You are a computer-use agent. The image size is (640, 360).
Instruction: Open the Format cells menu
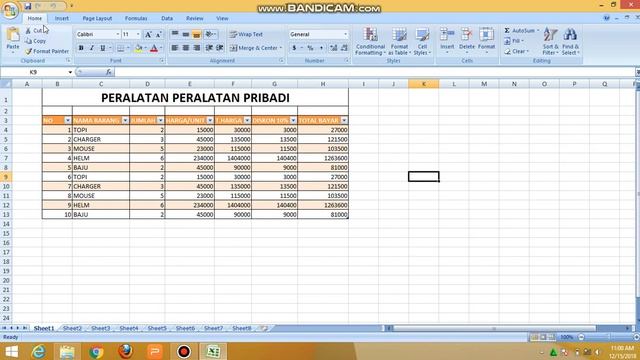click(487, 40)
